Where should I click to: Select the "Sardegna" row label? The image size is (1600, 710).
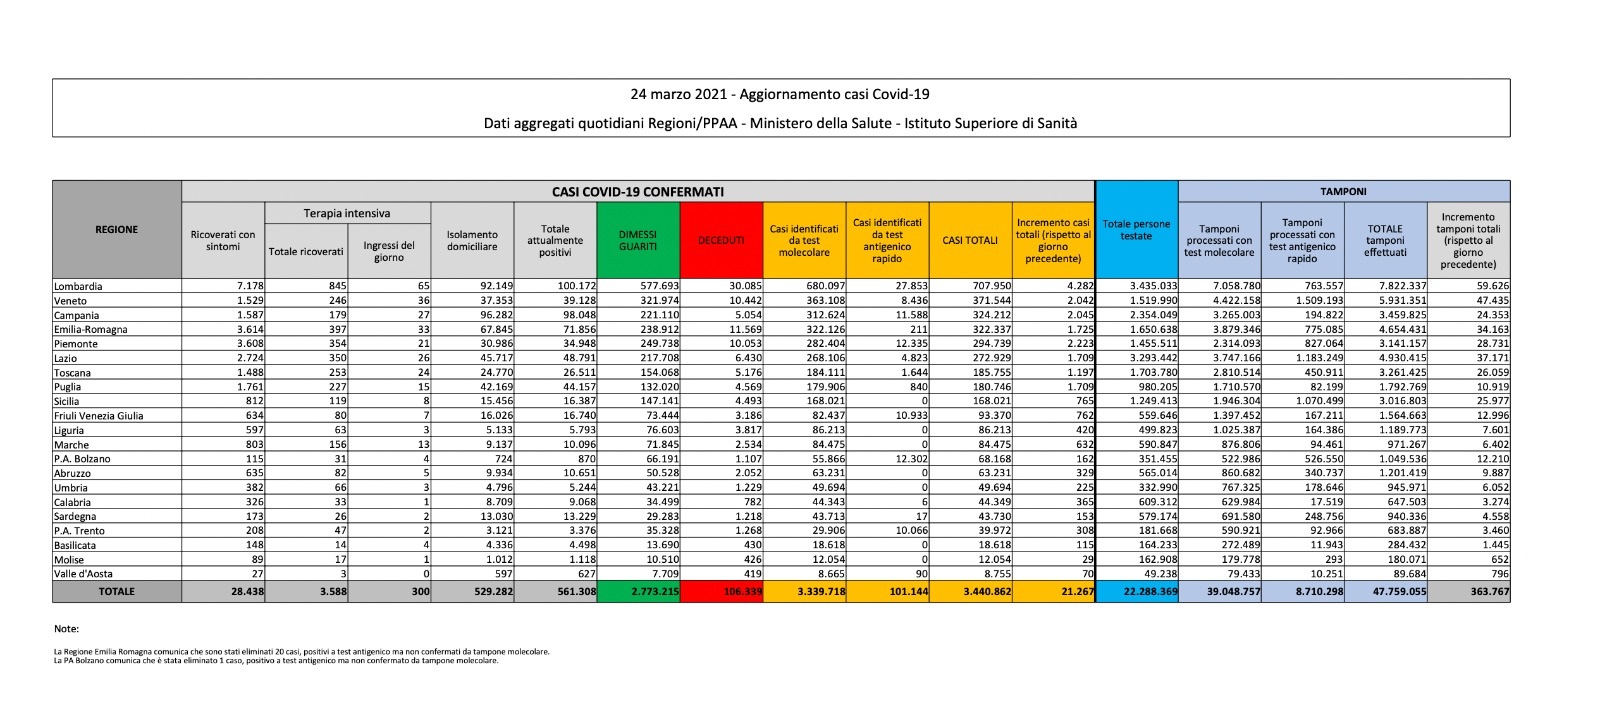tap(75, 516)
